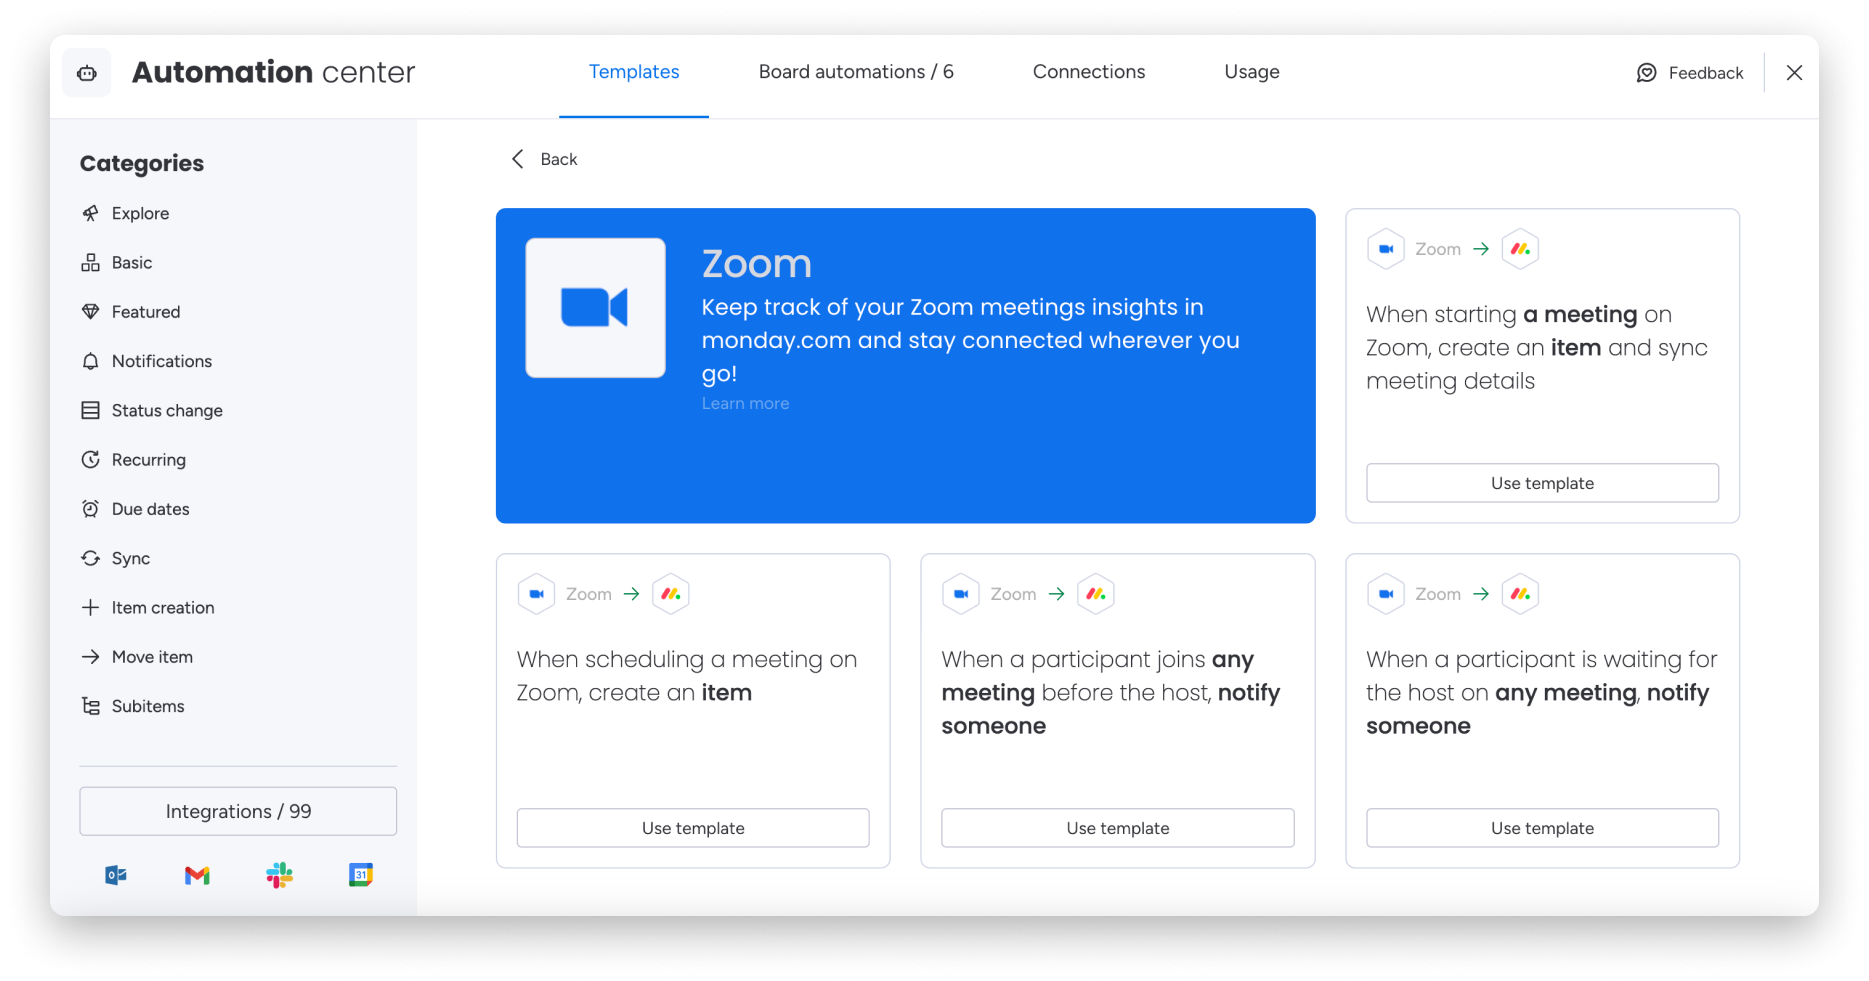The width and height of the screenshot is (1869, 981).
Task: Click bold "item" in scheduling a meeting card
Action: coord(726,693)
